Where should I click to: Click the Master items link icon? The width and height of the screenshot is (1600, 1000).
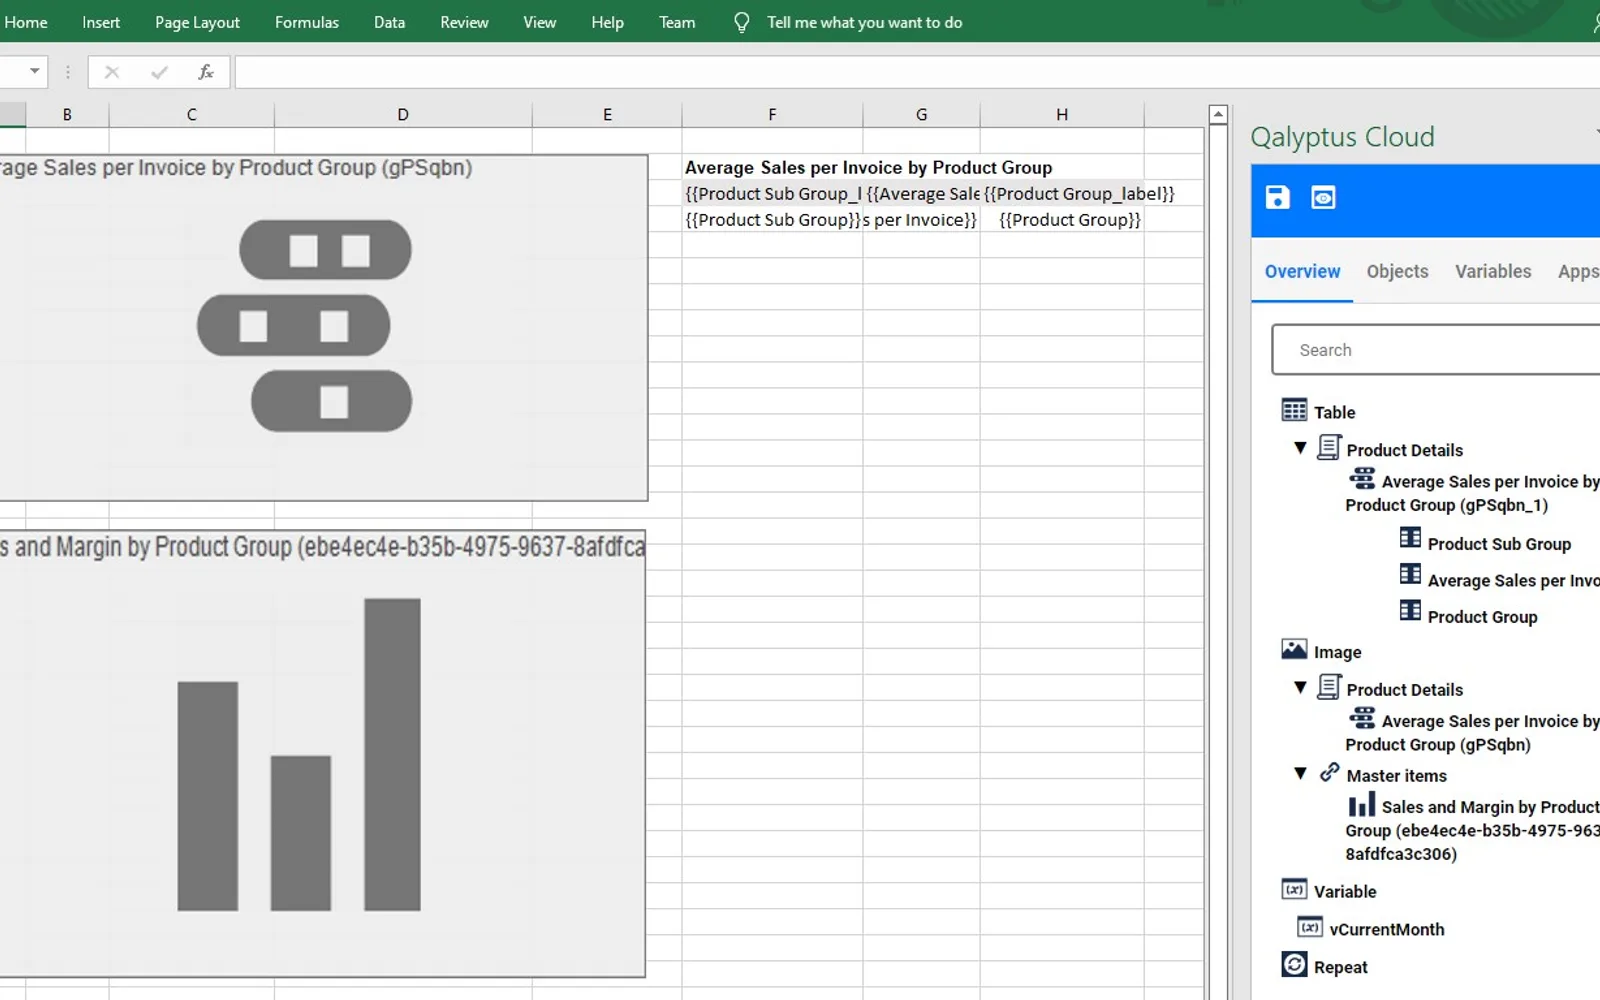tap(1329, 772)
